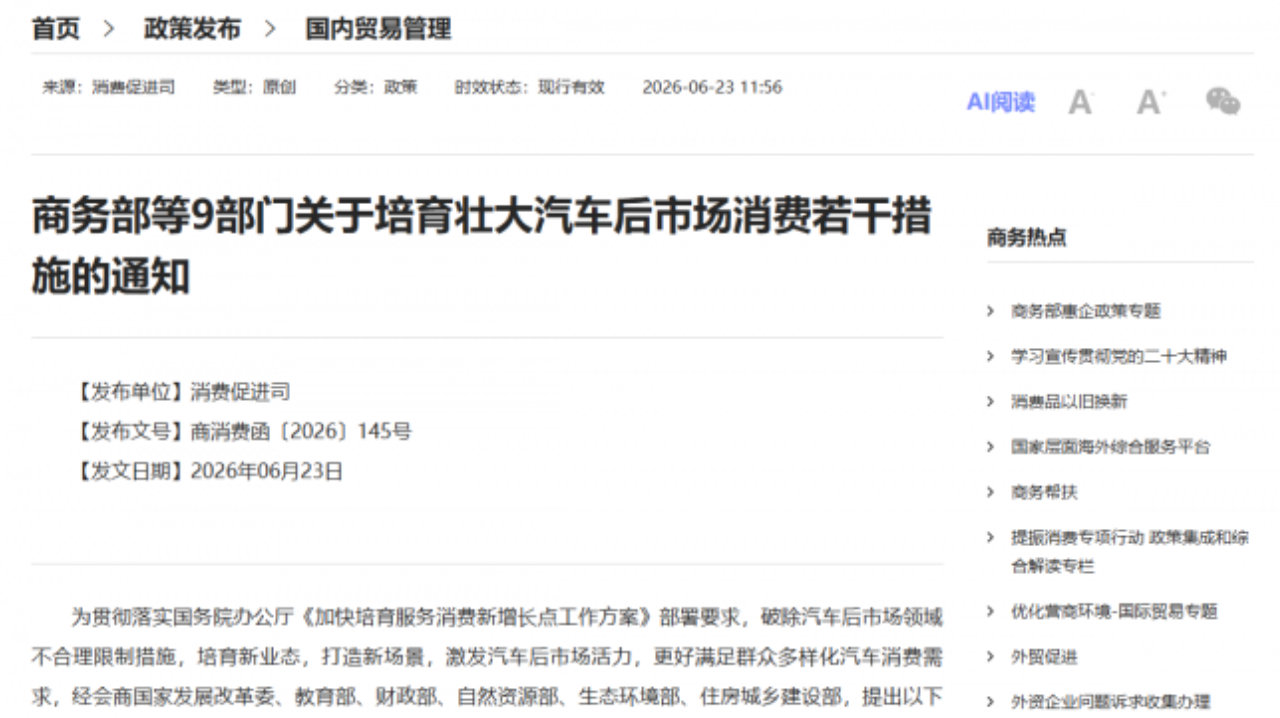
Task: Open 国内贸易管理 breadcrumb link
Action: pyautogui.click(x=378, y=29)
